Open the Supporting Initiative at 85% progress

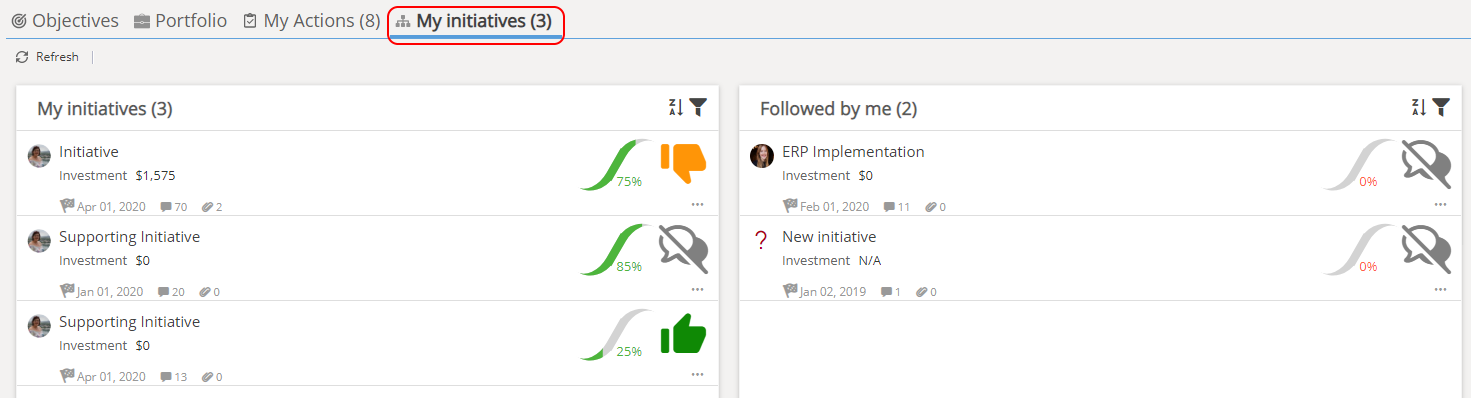pyautogui.click(x=129, y=237)
